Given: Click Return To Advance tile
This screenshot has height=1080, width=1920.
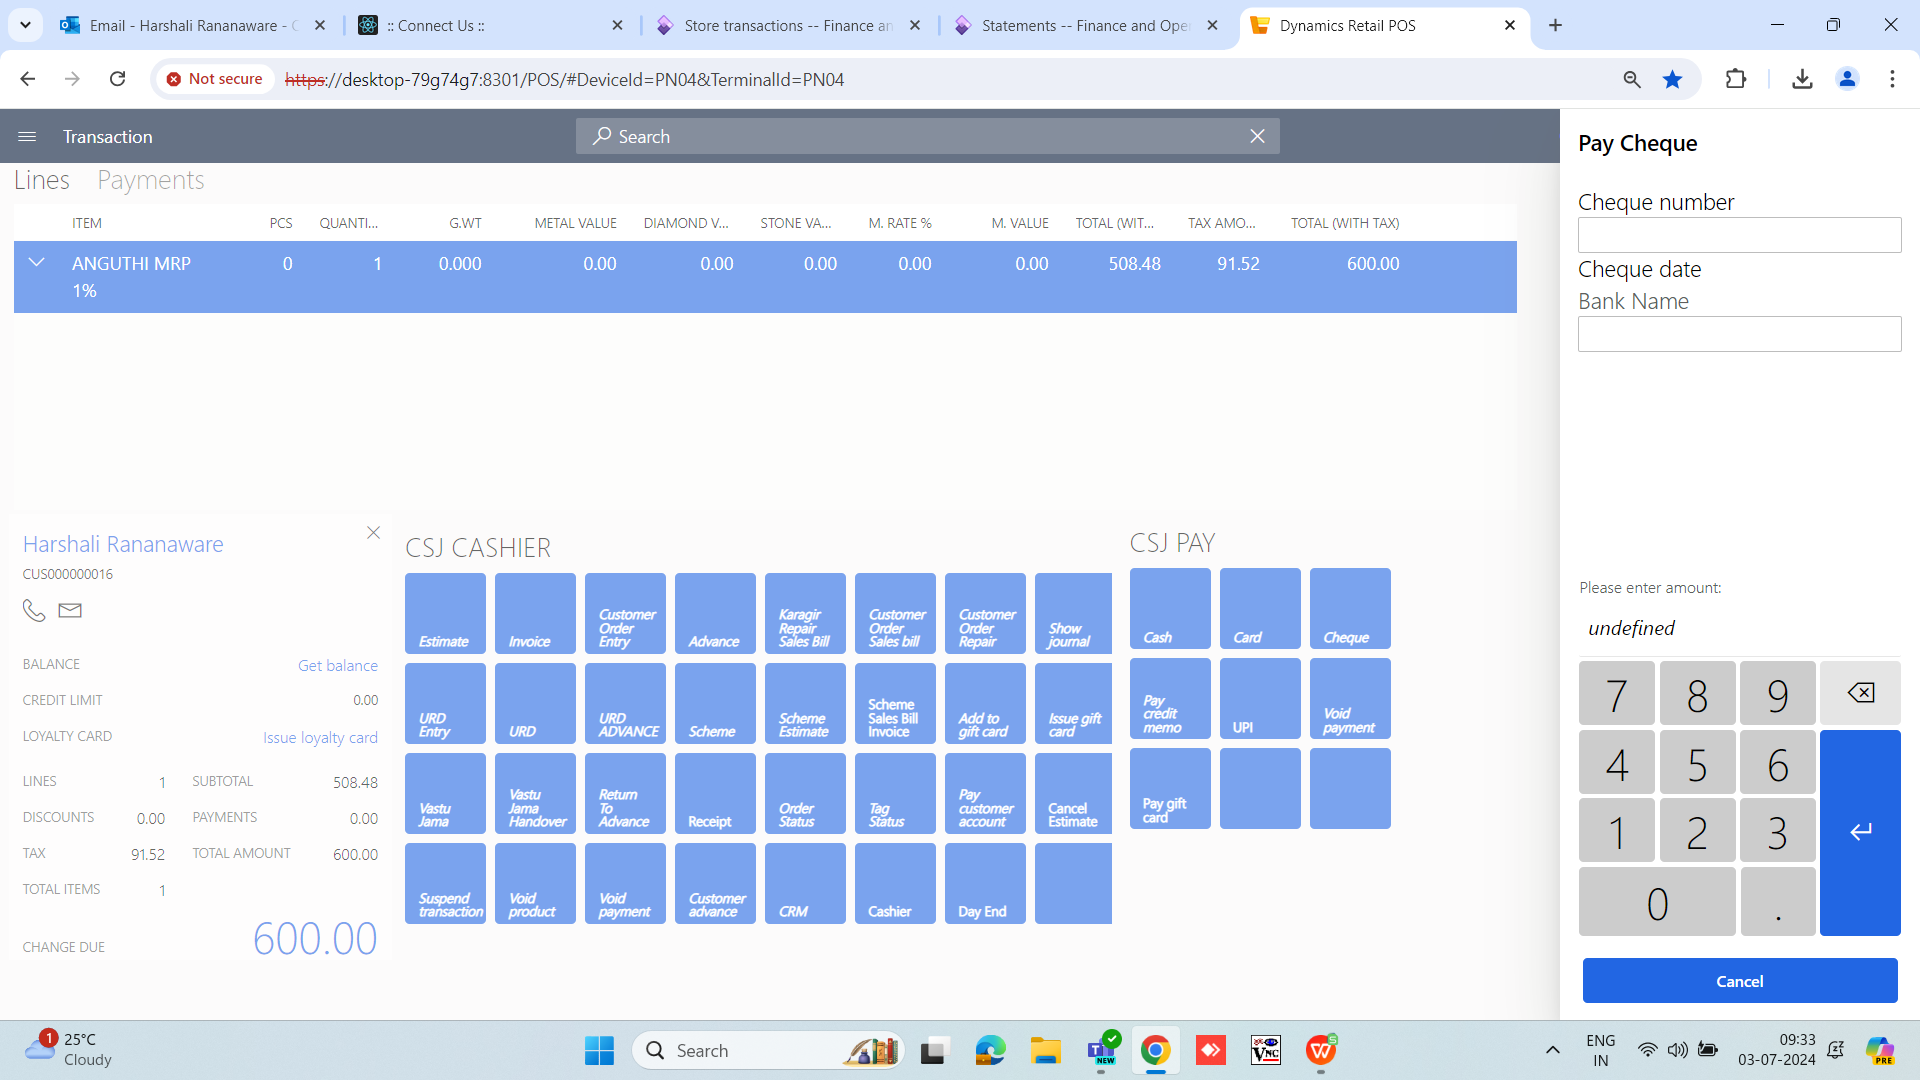Looking at the screenshot, I should point(625,793).
